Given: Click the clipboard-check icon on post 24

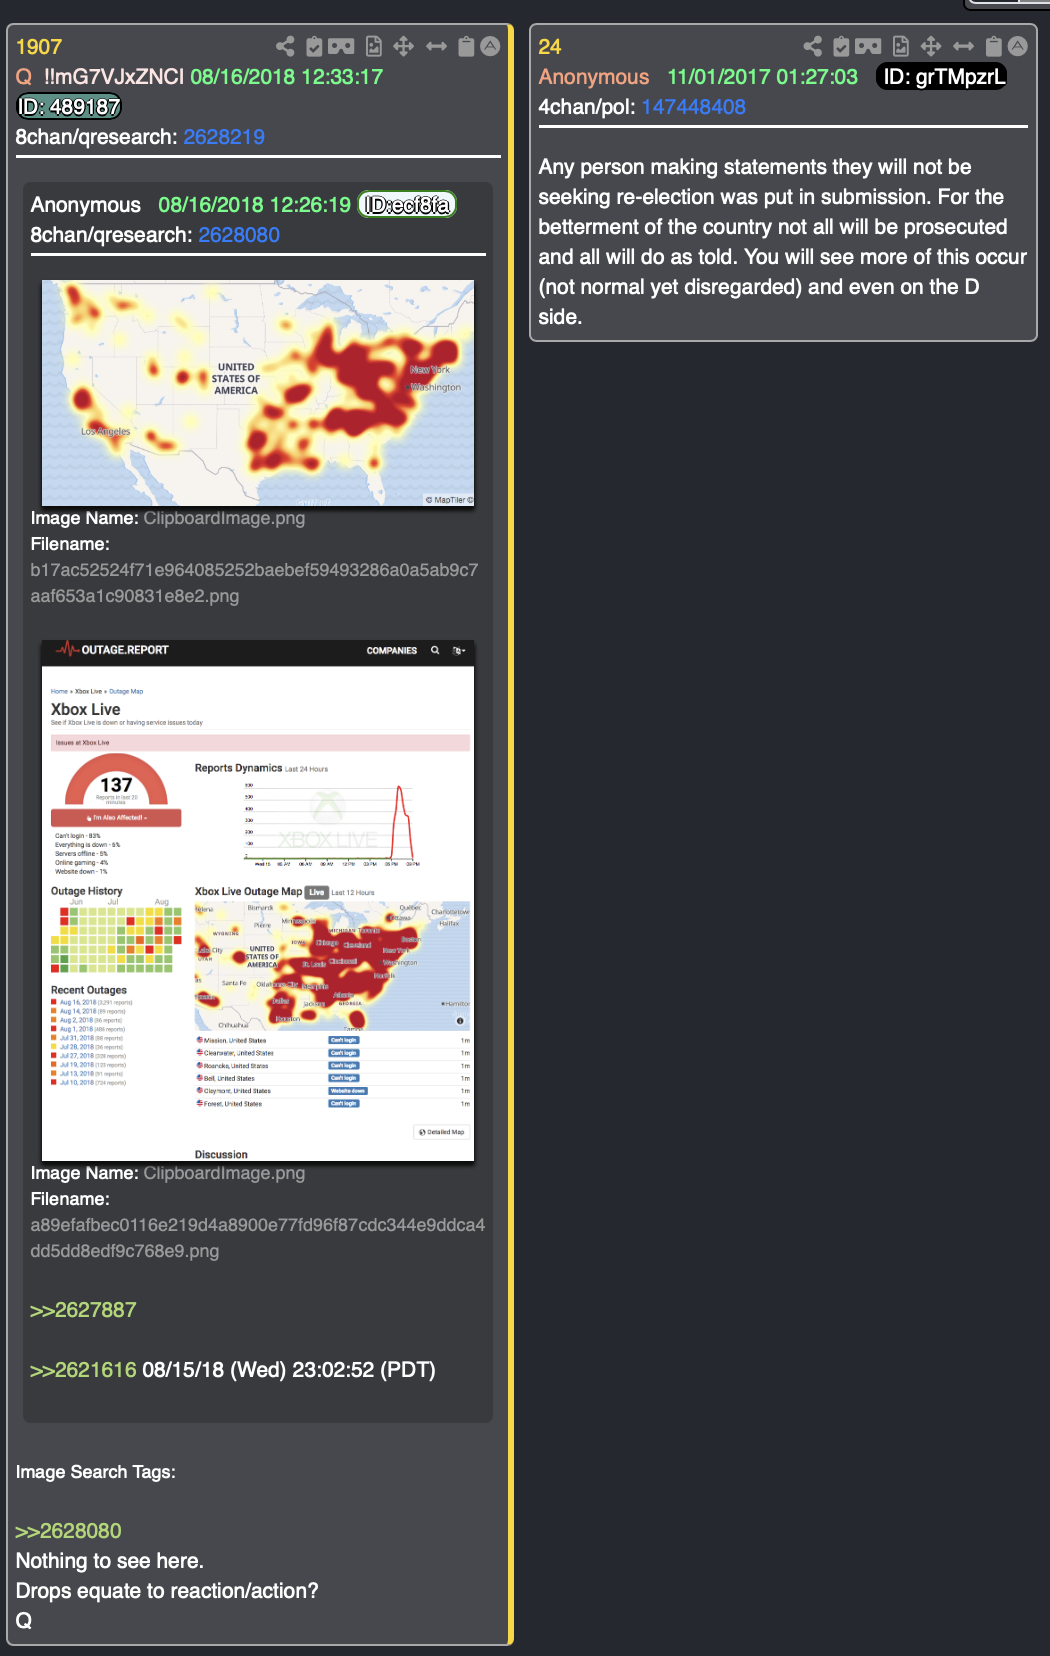Looking at the screenshot, I should coord(841,46).
